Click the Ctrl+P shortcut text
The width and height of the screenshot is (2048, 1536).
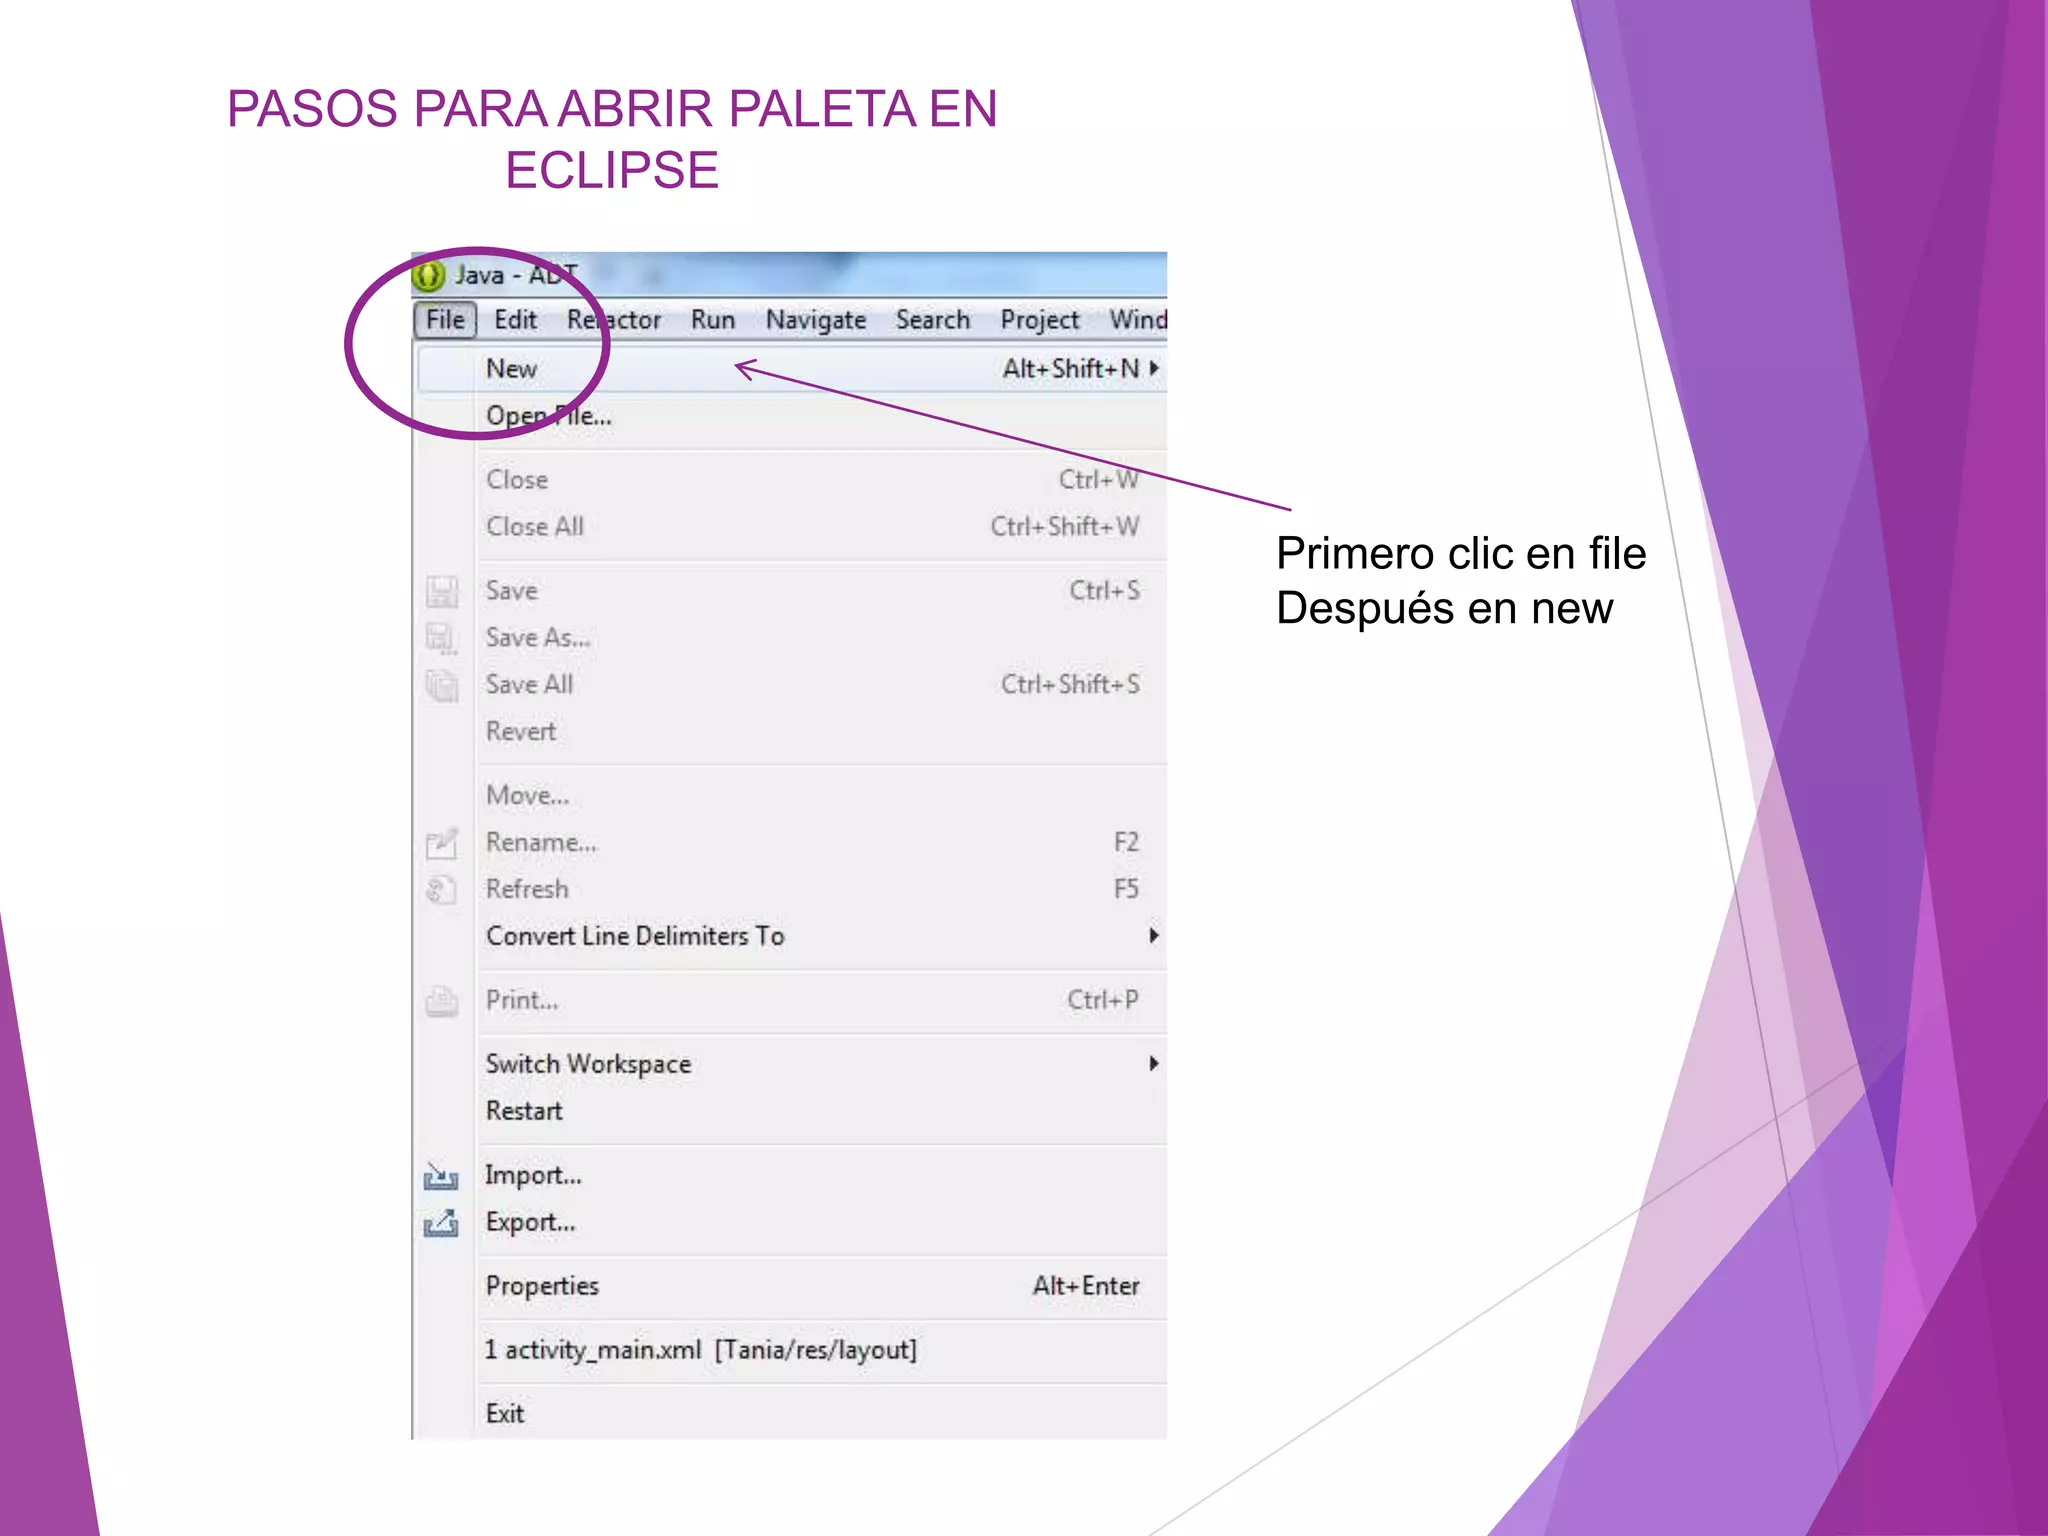tap(1103, 1001)
